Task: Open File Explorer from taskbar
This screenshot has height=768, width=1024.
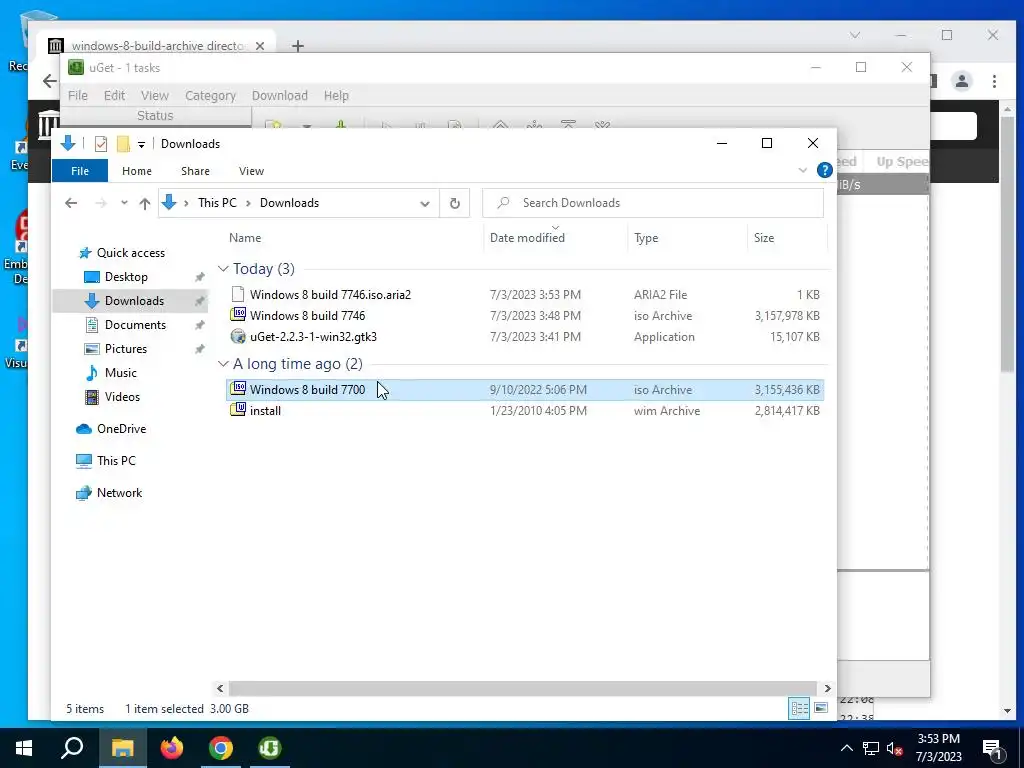Action: click(x=122, y=748)
